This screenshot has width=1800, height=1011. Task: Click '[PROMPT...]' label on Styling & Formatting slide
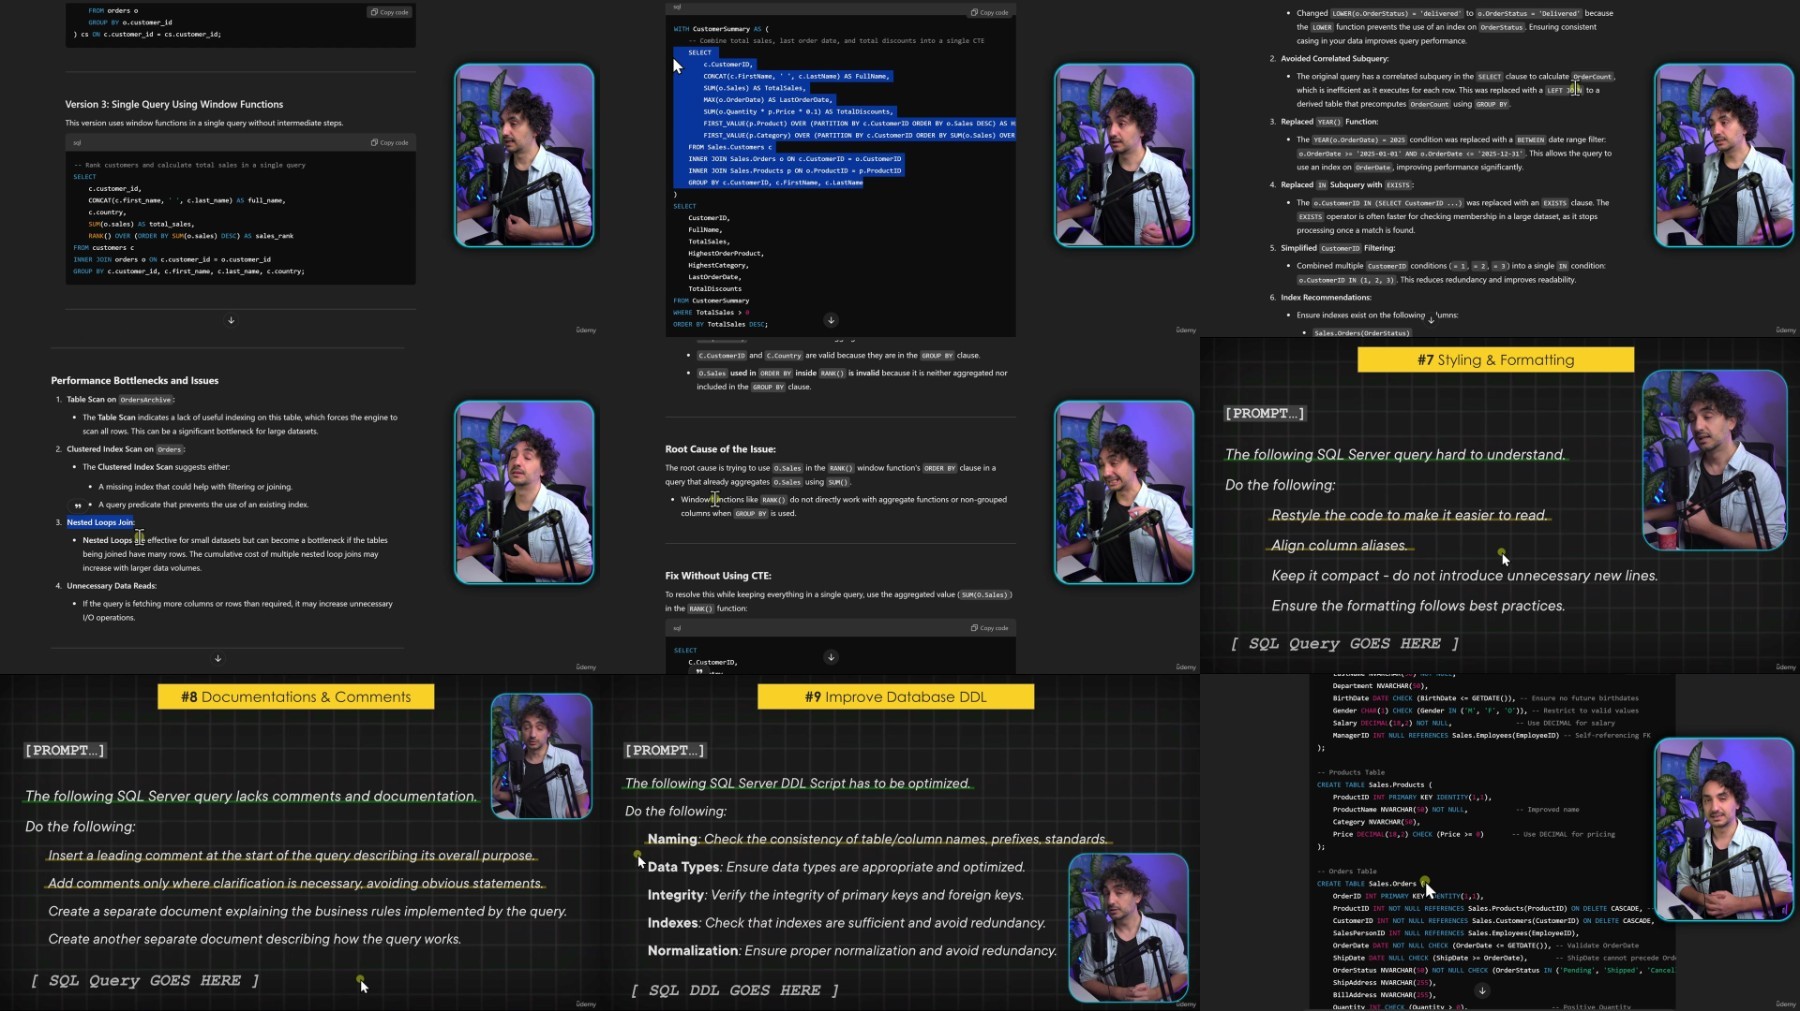[x=1265, y=413]
